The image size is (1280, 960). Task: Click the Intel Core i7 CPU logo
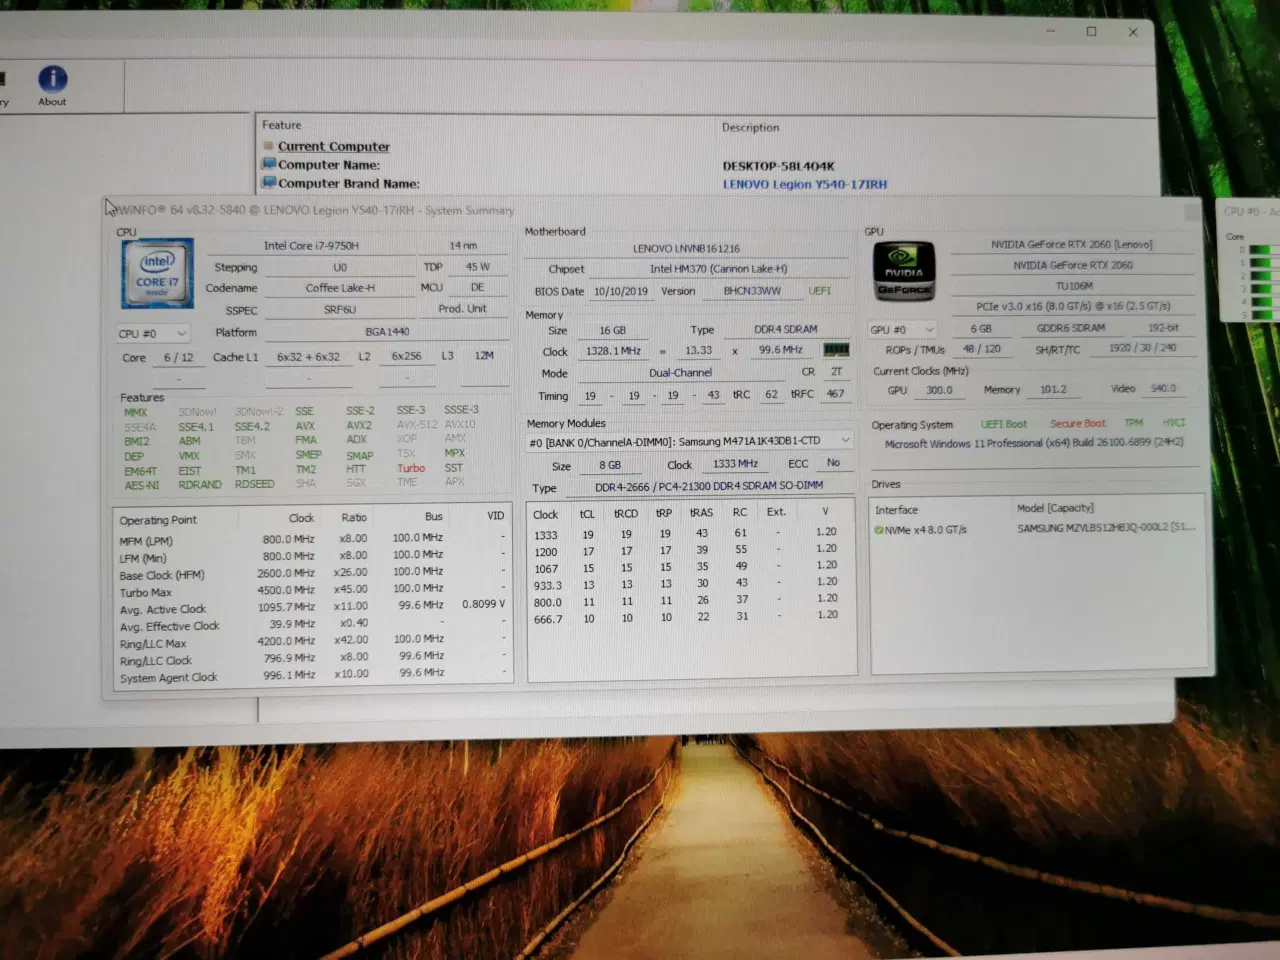[156, 272]
